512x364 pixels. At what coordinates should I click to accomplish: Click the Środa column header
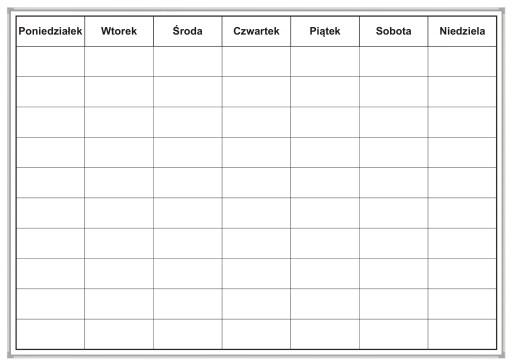(188, 31)
